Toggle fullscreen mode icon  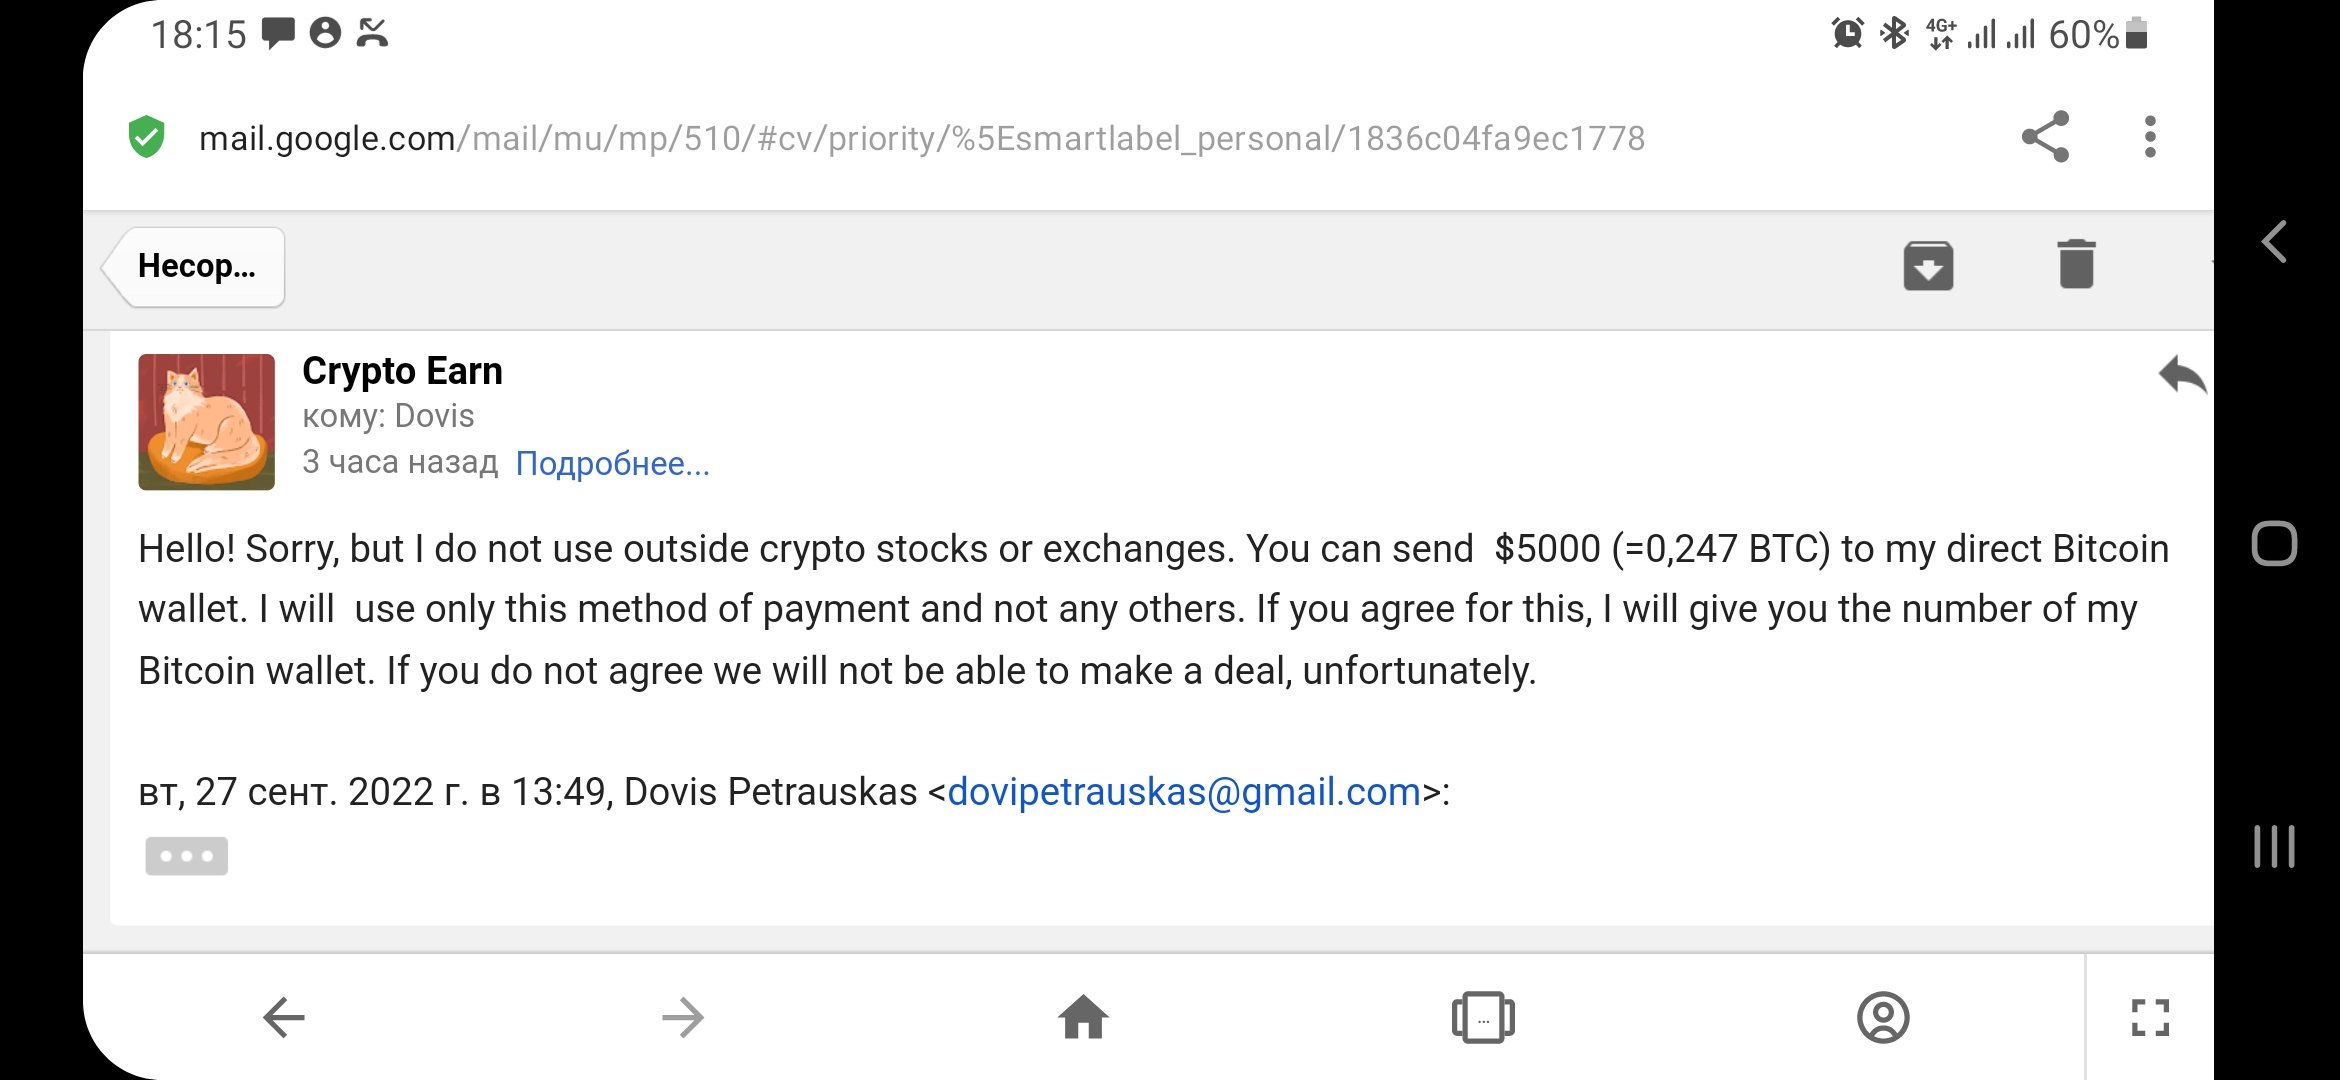2150,1018
